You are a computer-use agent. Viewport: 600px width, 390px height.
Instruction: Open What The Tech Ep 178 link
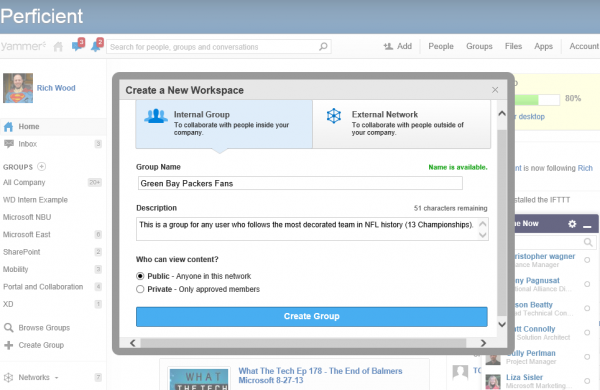coord(320,375)
